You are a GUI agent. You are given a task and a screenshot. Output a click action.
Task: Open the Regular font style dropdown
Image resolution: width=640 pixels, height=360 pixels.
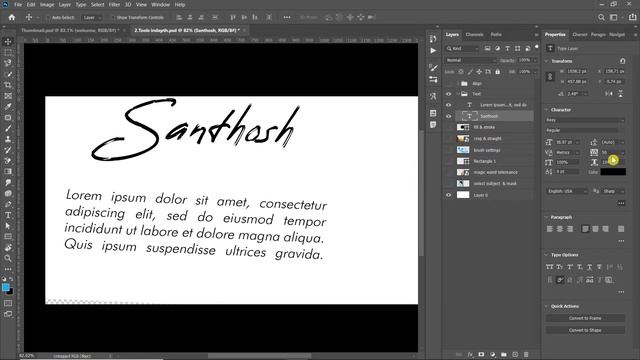[x=585, y=130]
